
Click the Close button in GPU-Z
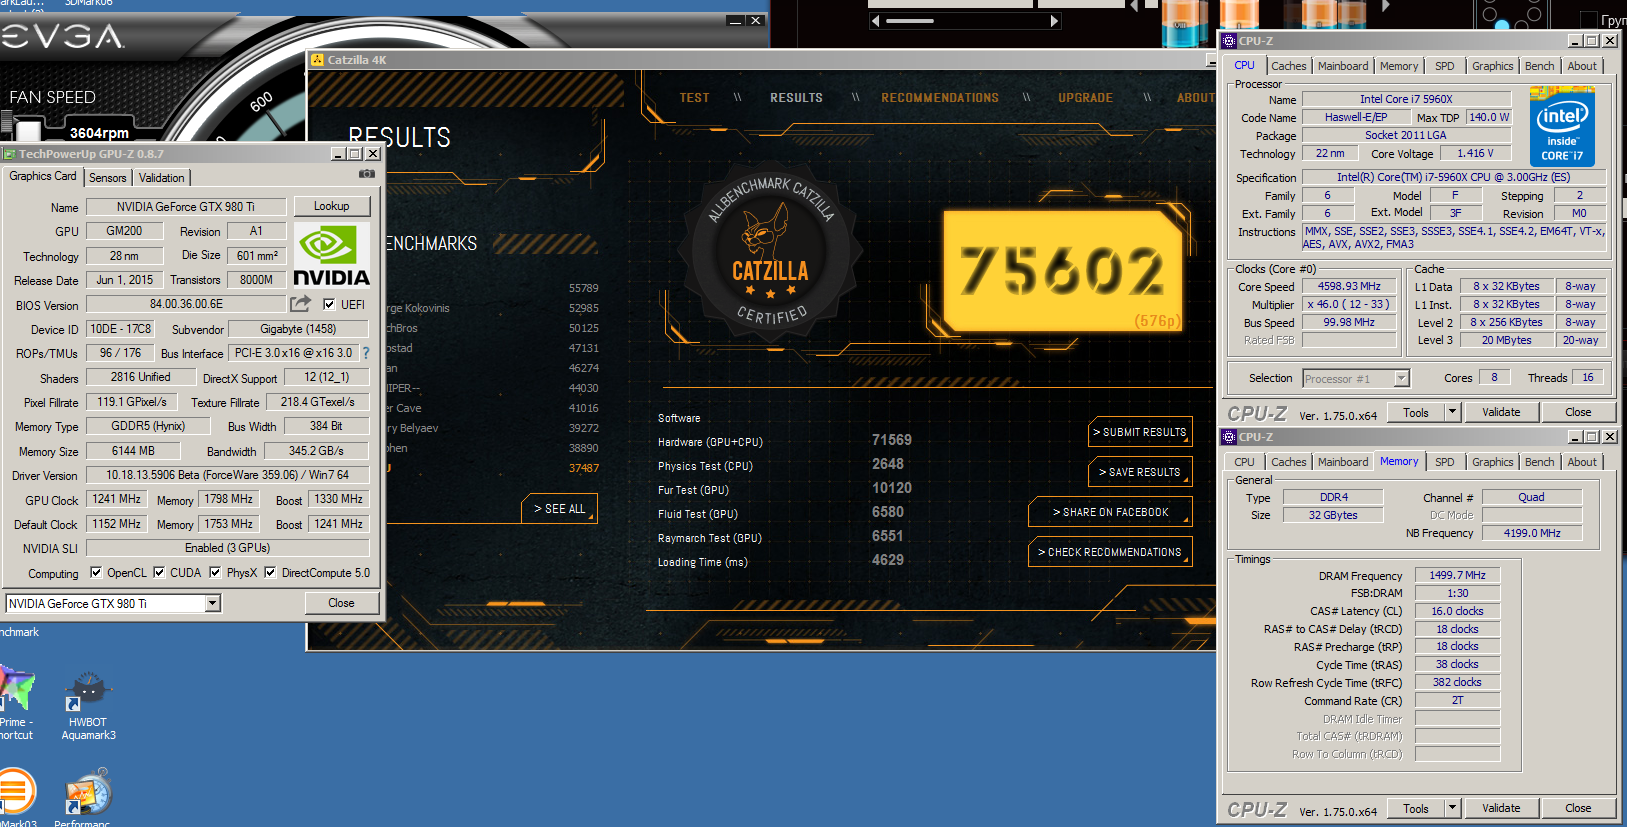point(341,603)
